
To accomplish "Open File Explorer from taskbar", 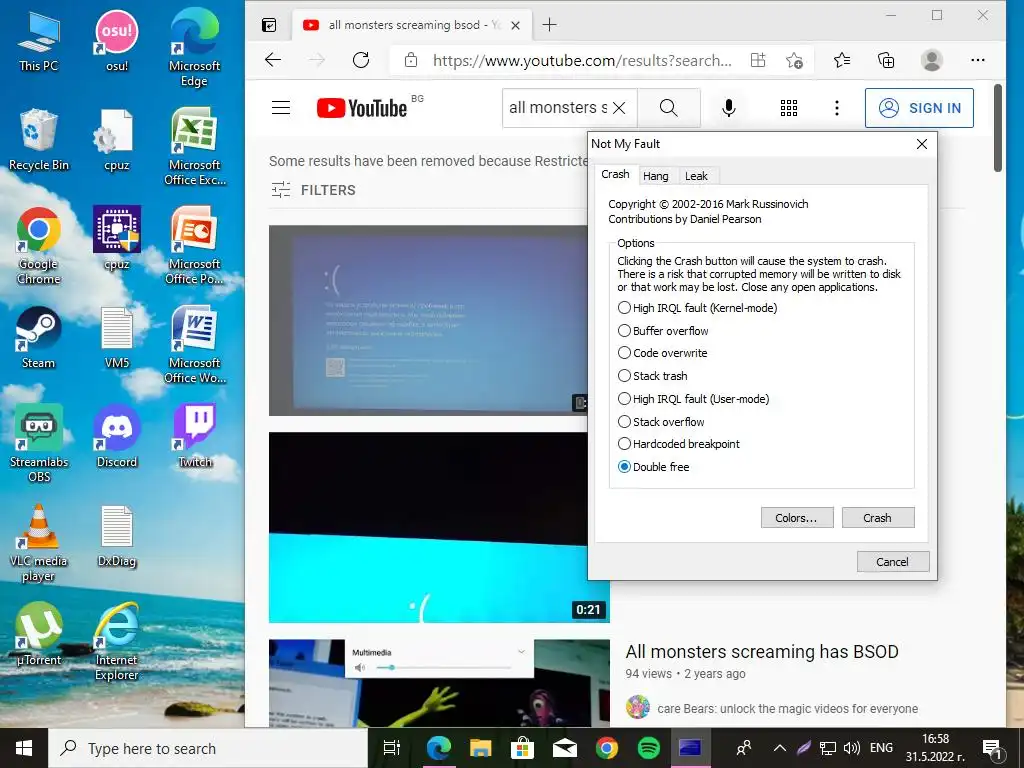I will point(480,748).
